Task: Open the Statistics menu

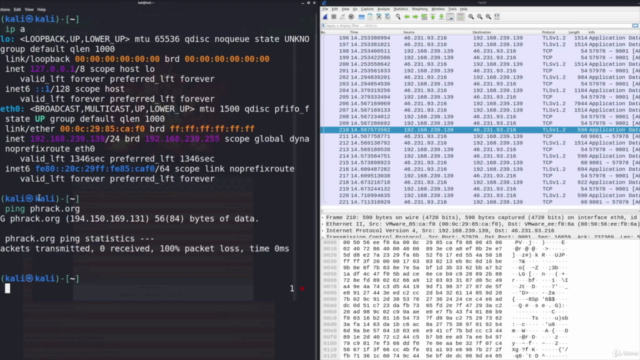Action: pos(400,9)
